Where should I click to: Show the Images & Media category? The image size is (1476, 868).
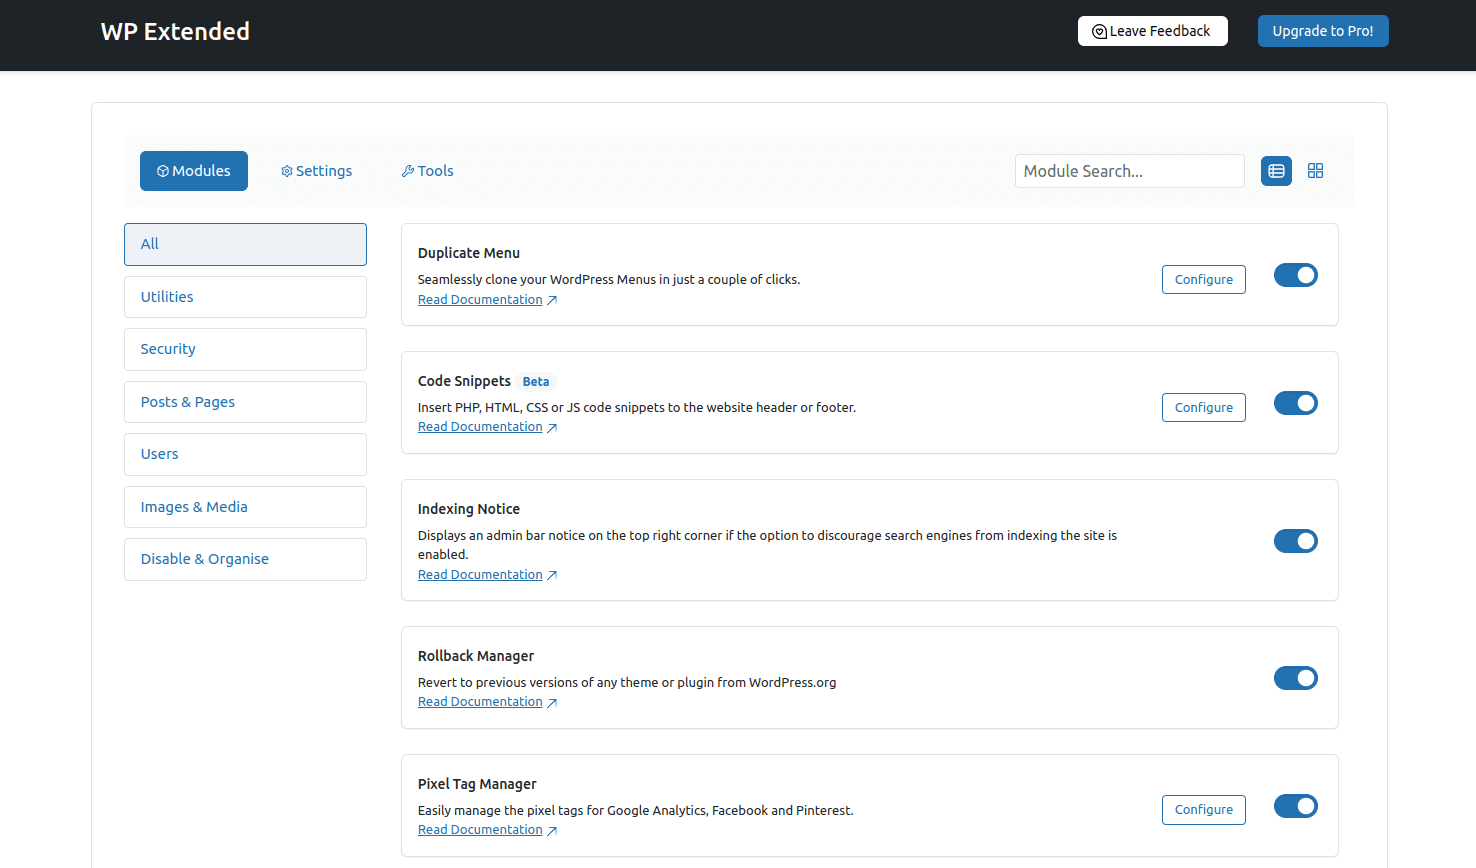click(245, 507)
